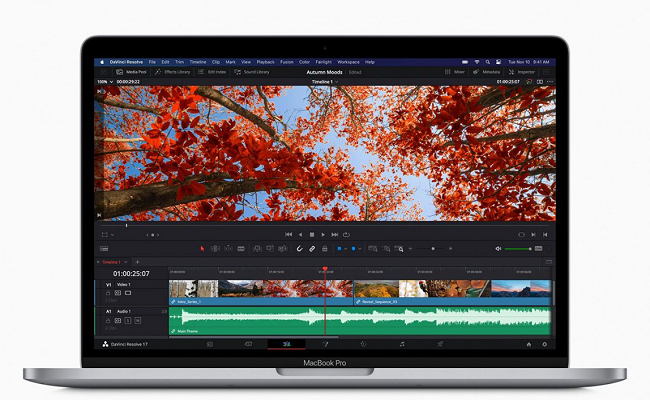Open the Edit Index panel
Image resolution: width=650 pixels, height=400 pixels.
pyautogui.click(x=212, y=72)
